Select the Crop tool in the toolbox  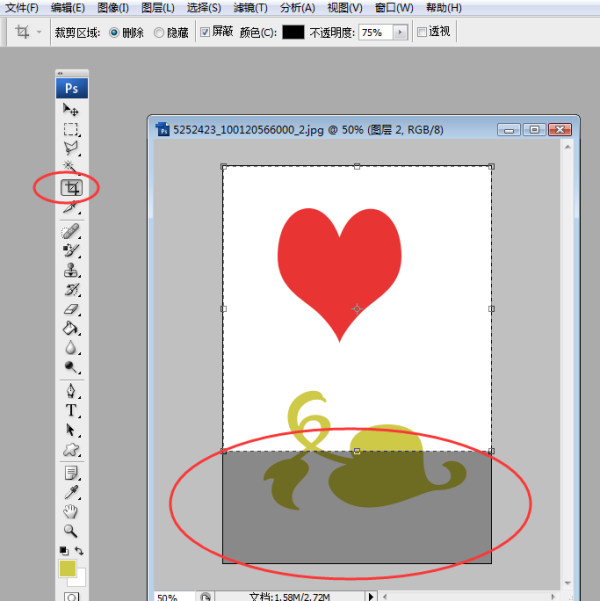[x=71, y=188]
